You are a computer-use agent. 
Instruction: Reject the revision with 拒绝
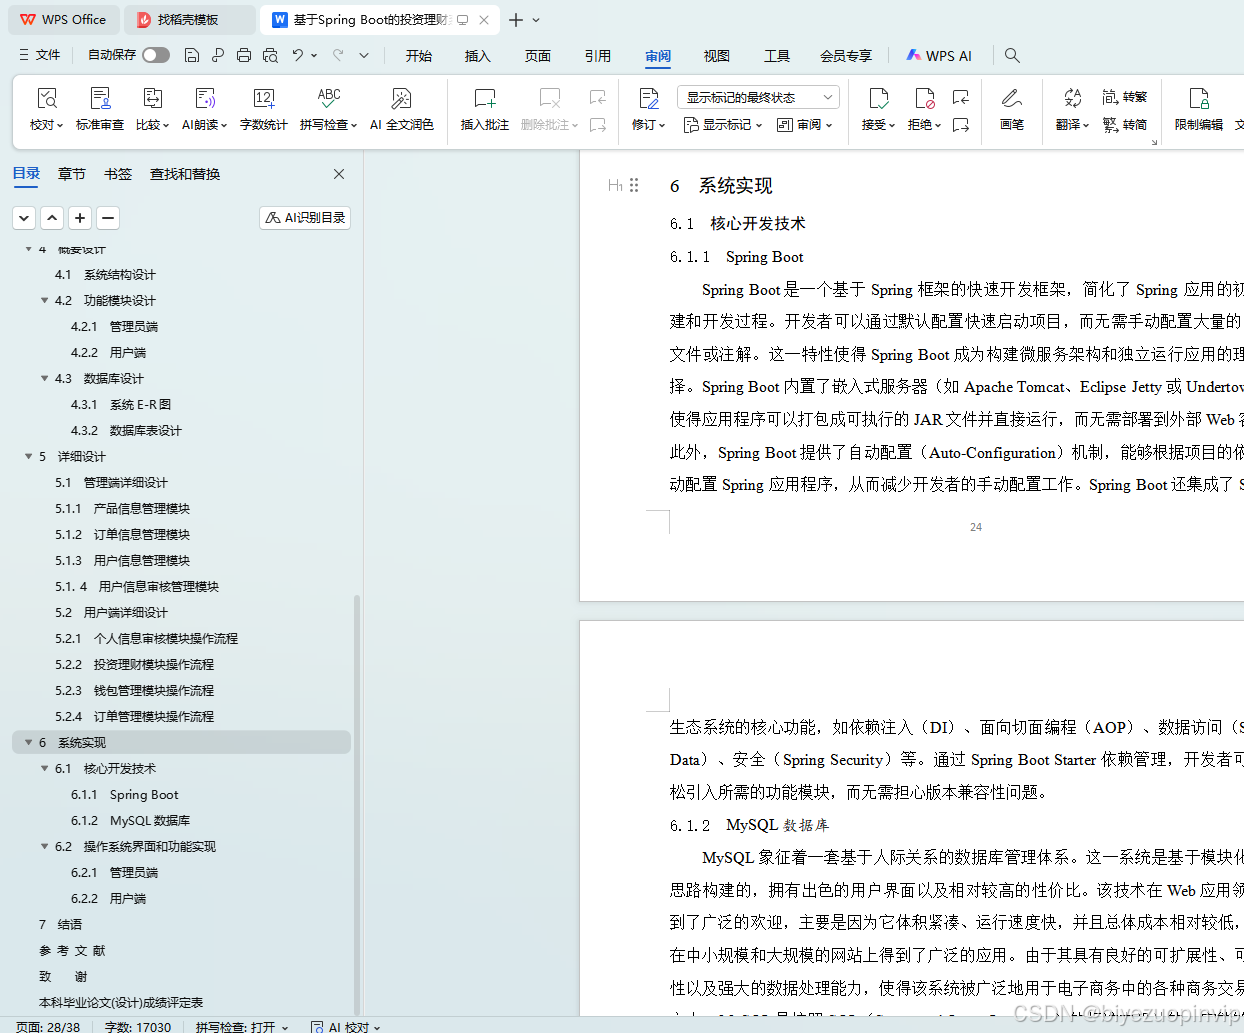click(x=924, y=109)
